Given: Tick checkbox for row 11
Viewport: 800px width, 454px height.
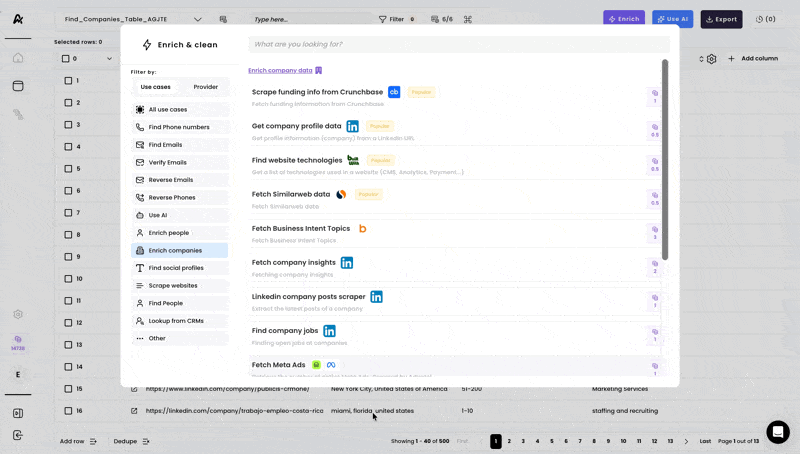Looking at the screenshot, I should pyautogui.click(x=68, y=300).
